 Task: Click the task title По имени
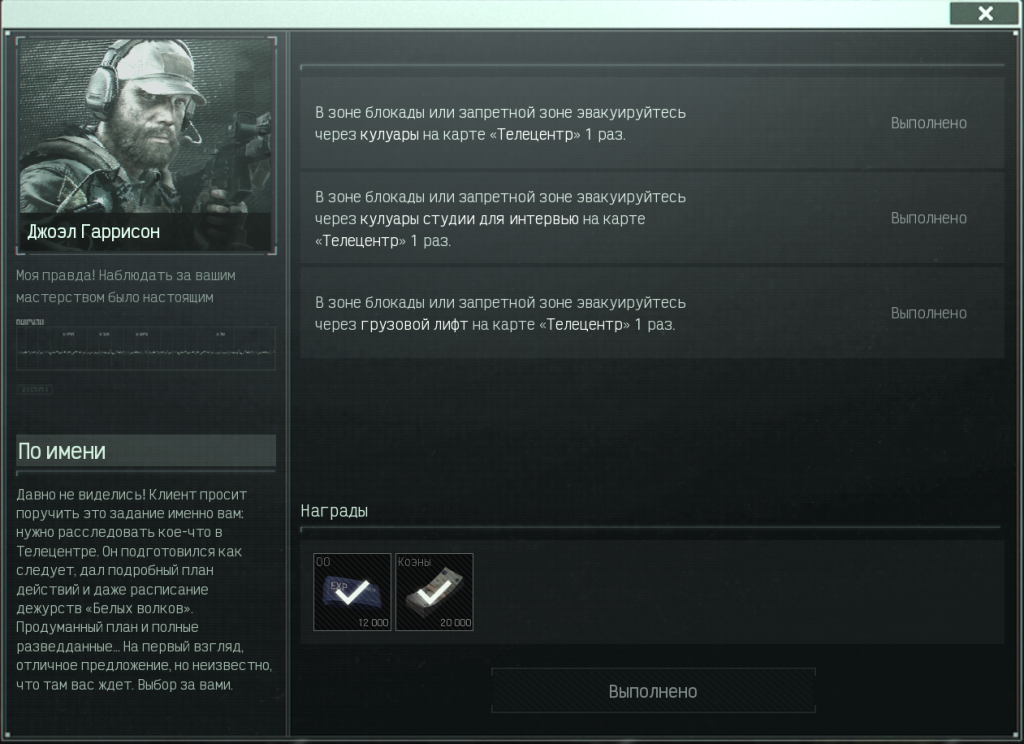[62, 451]
